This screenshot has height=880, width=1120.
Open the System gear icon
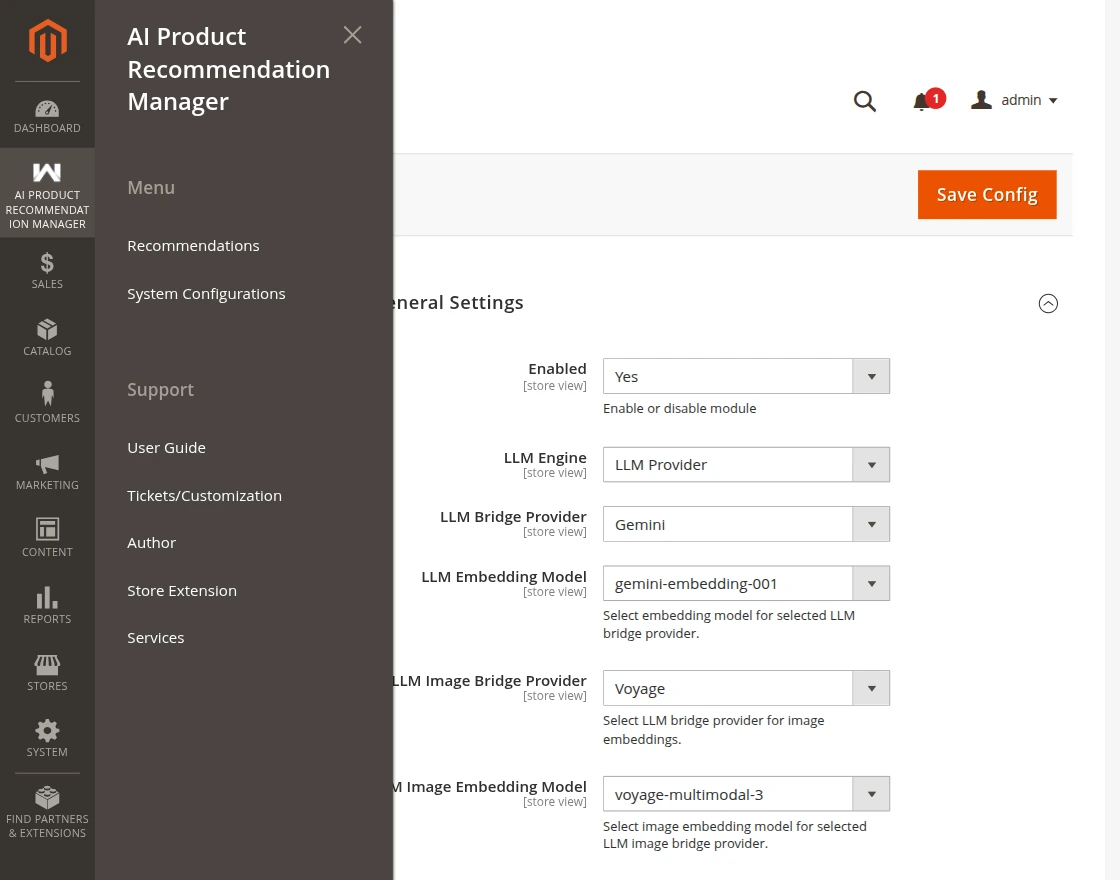[x=47, y=731]
